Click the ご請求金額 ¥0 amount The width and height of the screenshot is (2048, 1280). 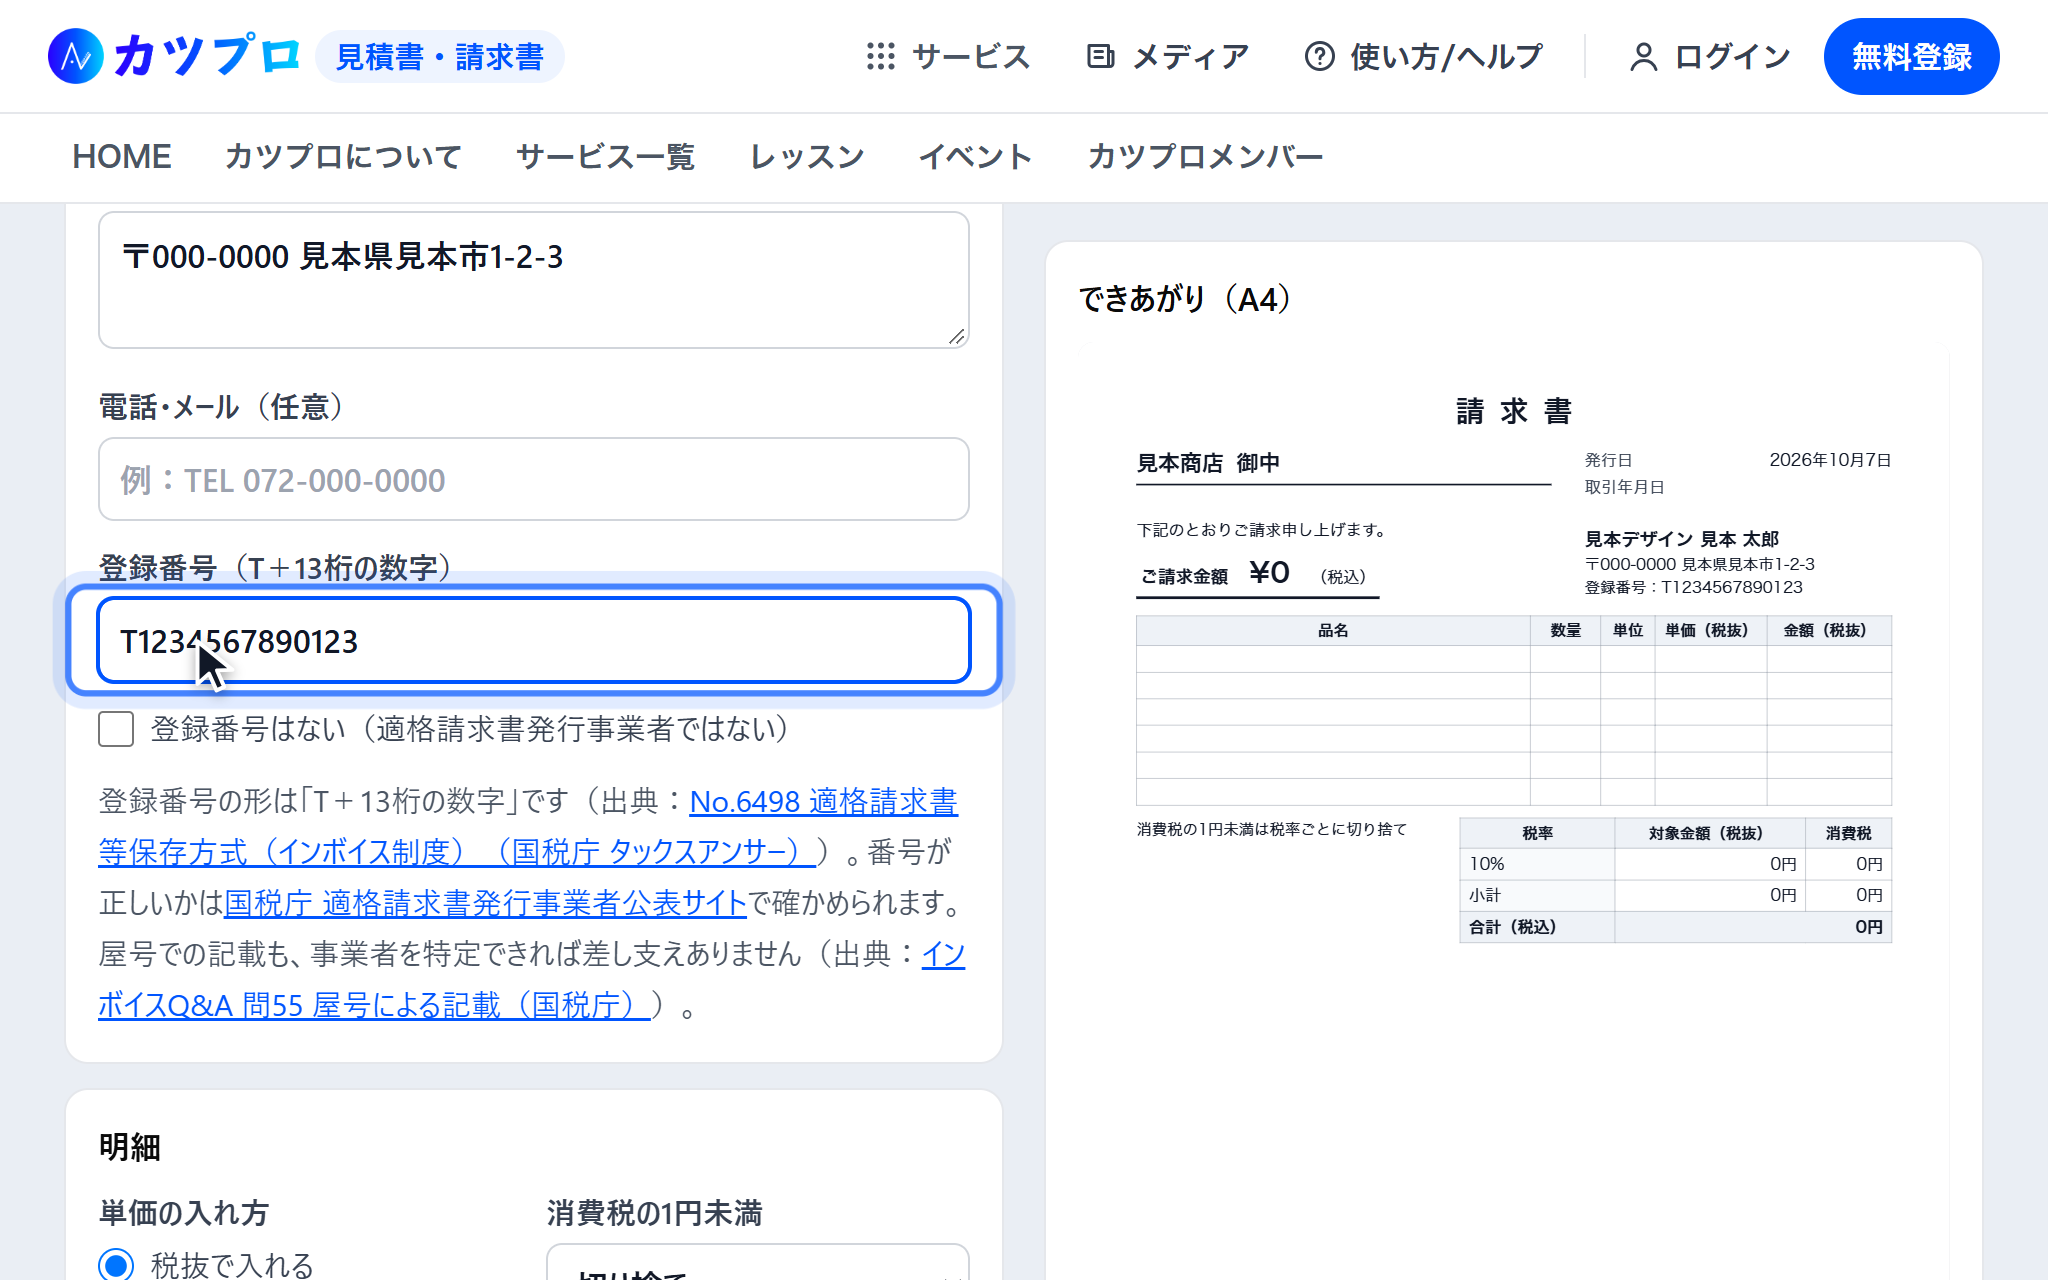(1268, 573)
